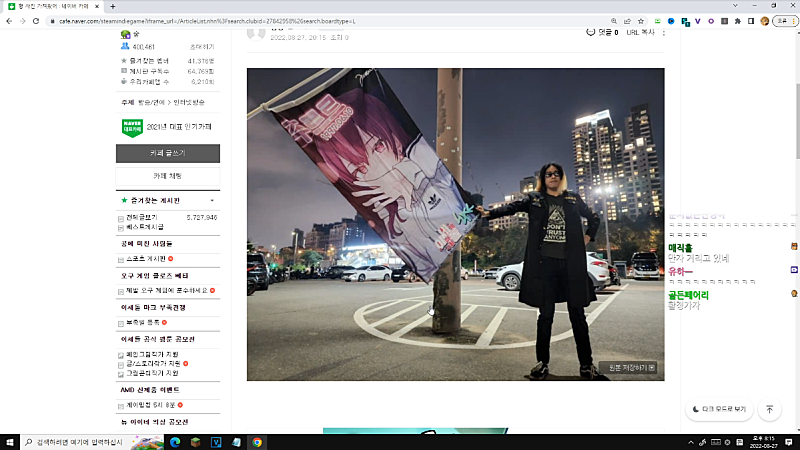Open the comments speech bubble icon
This screenshot has height=450, width=800.
click(591, 32)
